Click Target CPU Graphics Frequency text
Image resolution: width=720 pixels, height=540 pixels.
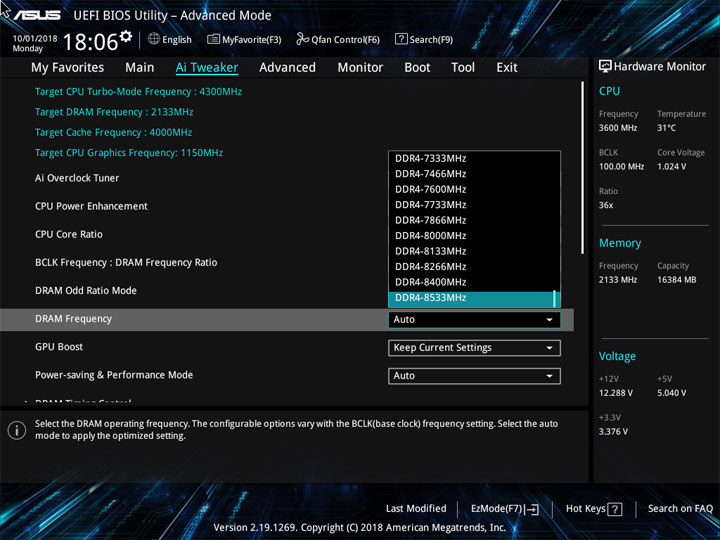point(129,152)
